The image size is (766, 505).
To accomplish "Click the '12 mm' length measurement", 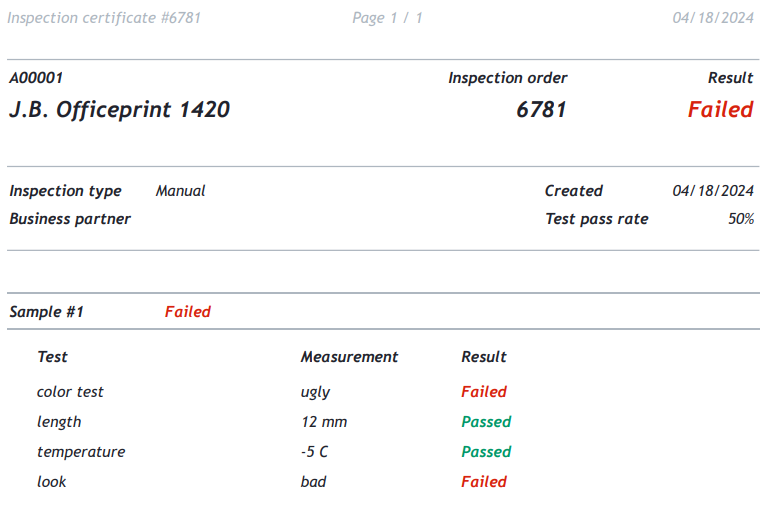I will tap(324, 421).
